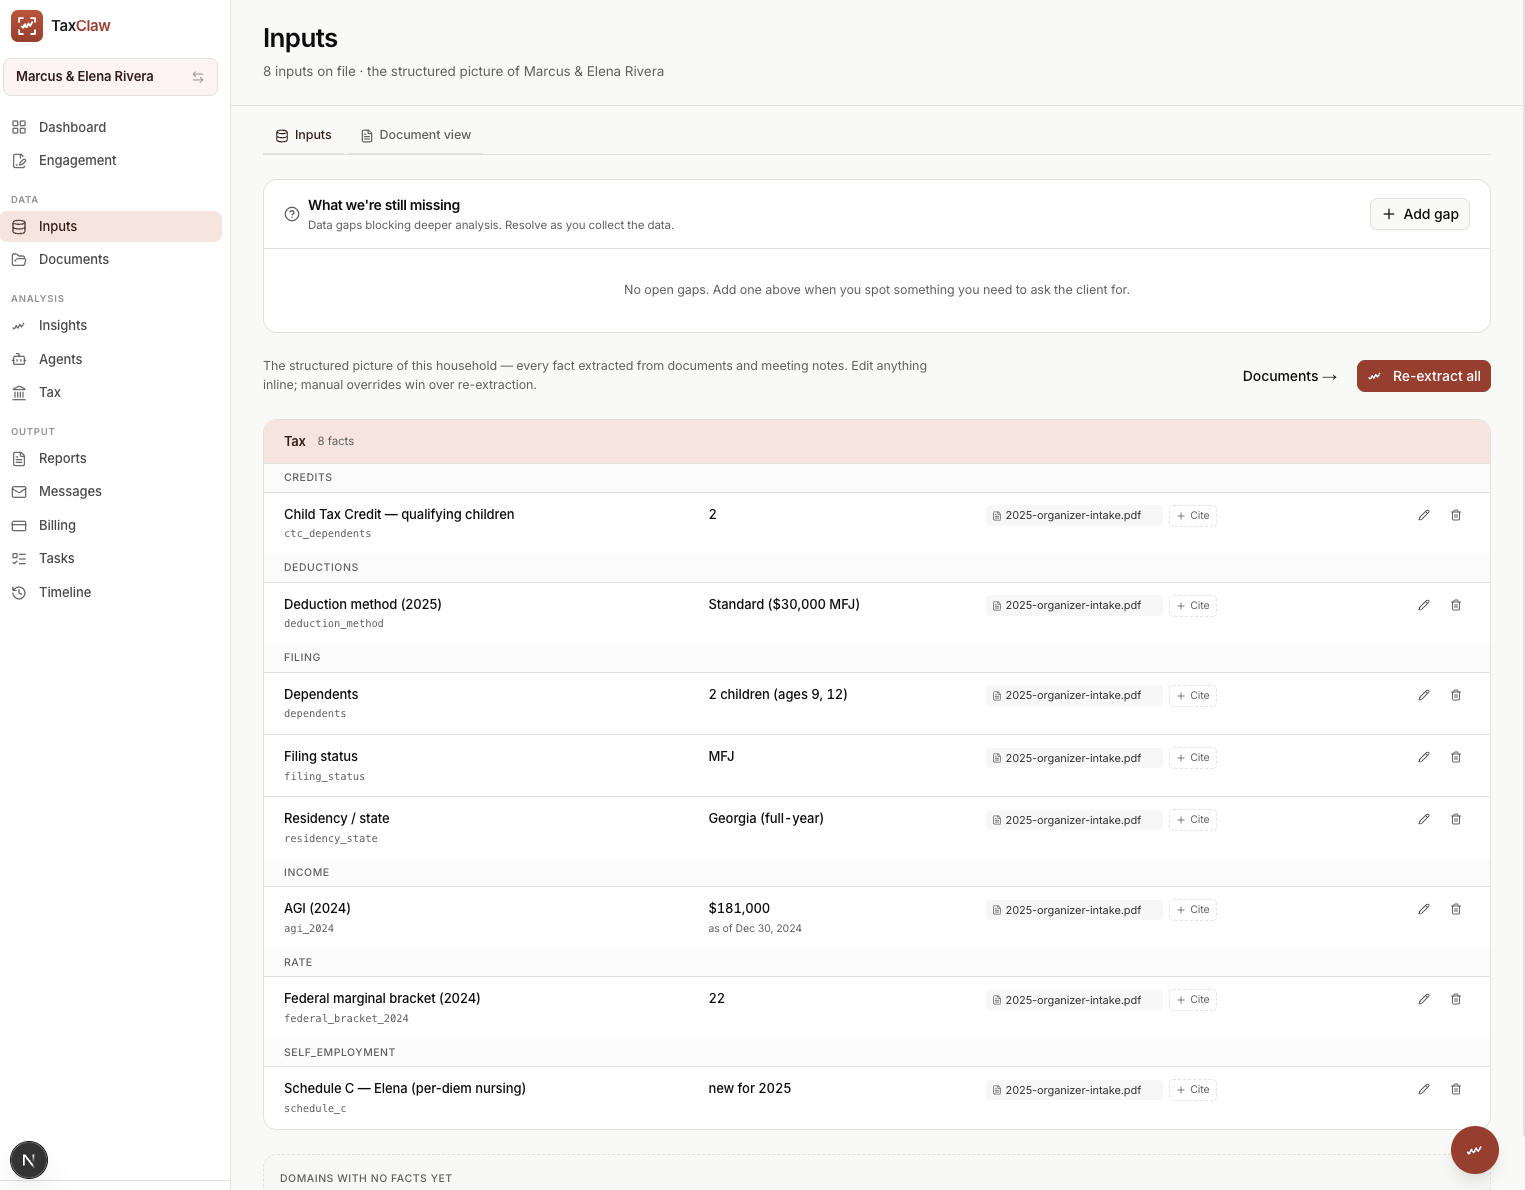1525x1190 pixels.
Task: Edit AGI (2024) fact
Action: click(1424, 909)
